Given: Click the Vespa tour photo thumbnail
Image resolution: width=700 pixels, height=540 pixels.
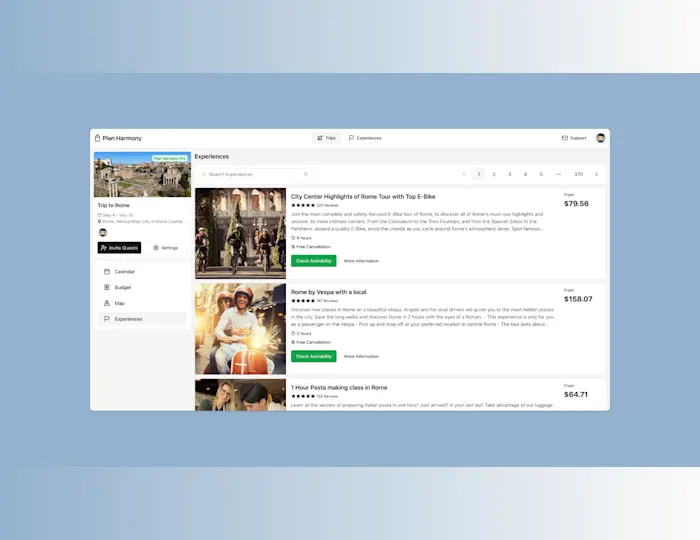Looking at the screenshot, I should (241, 329).
